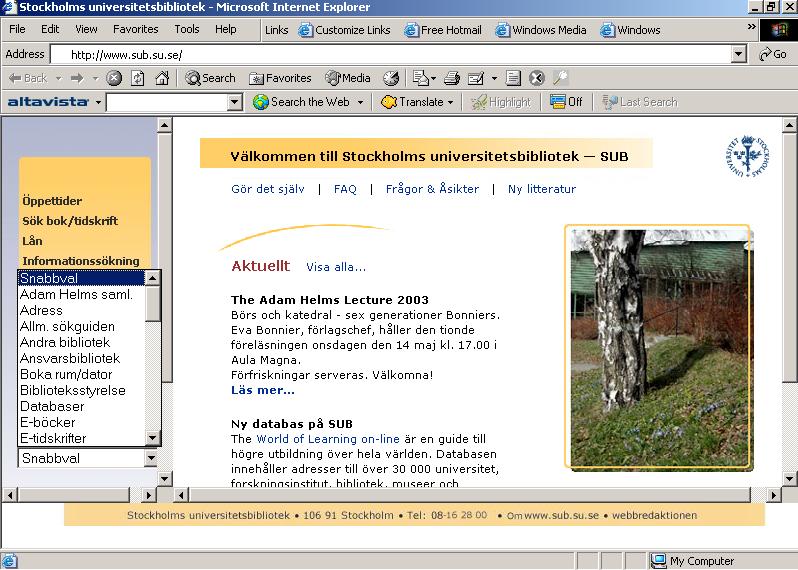This screenshot has height=570, width=798.
Task: Open the Edit menu
Action: (50, 30)
